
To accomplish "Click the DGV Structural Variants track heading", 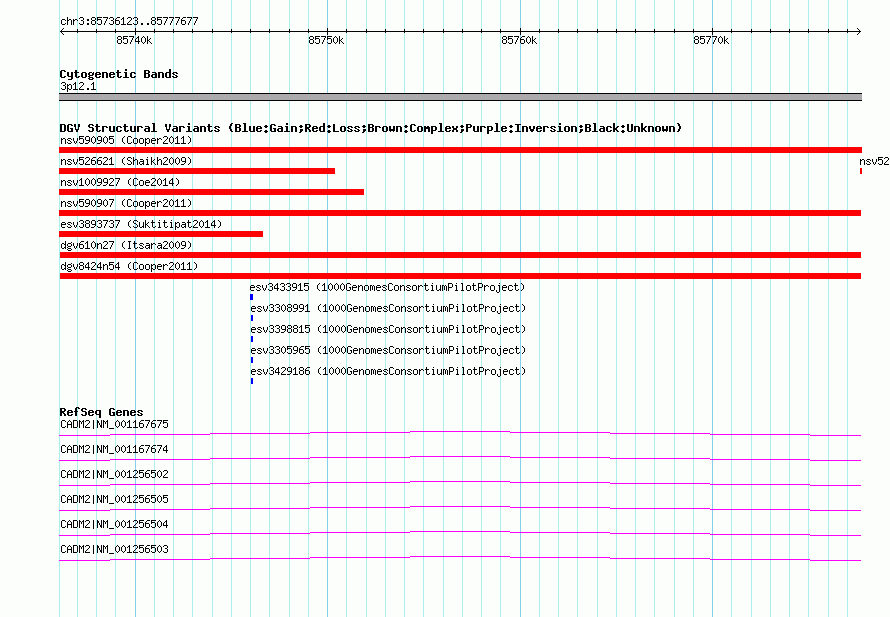I will pyautogui.click(x=371, y=128).
